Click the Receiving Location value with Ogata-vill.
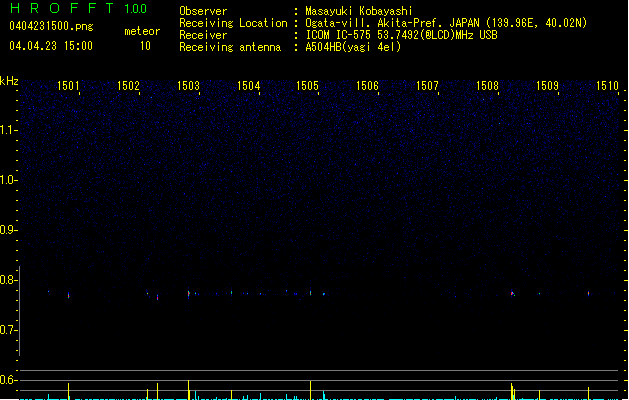 pyautogui.click(x=446, y=23)
